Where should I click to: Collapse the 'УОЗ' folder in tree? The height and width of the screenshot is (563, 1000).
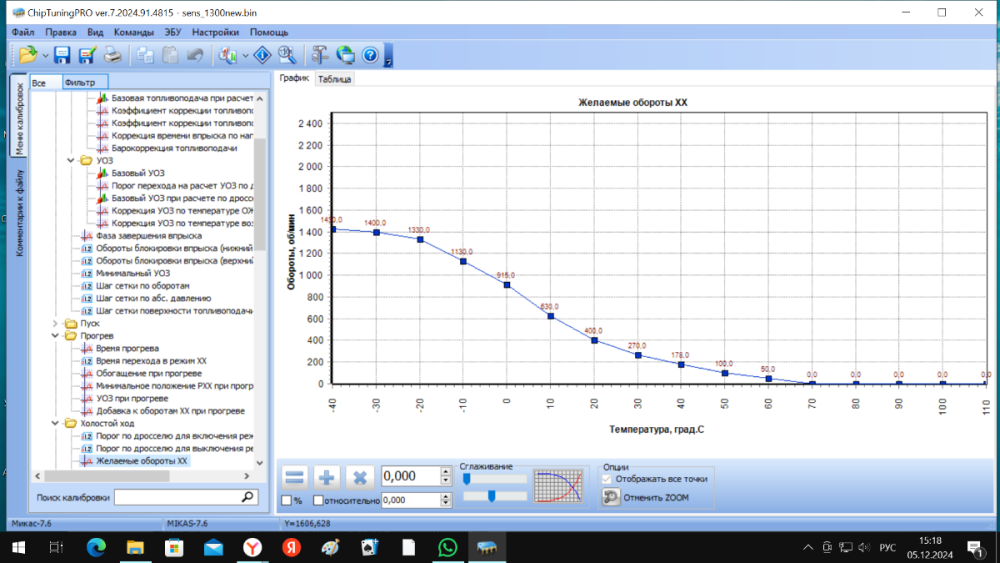click(70, 160)
